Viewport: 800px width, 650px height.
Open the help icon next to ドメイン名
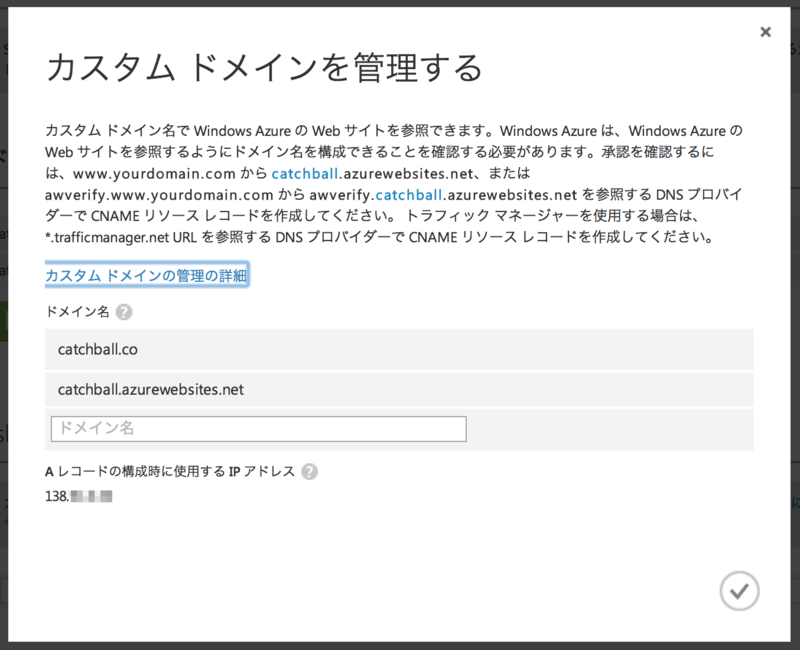pos(125,312)
